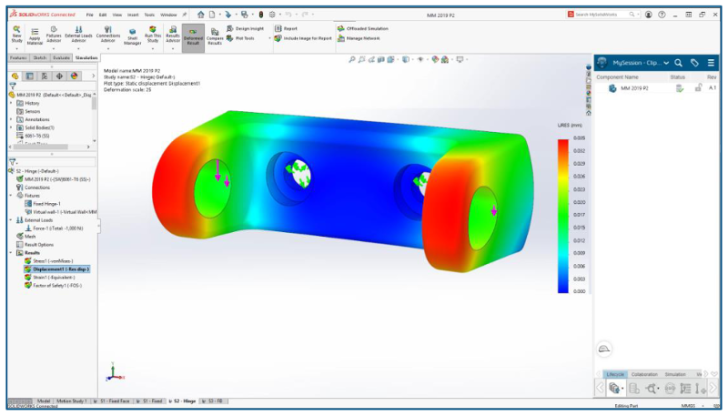Open the user login account icon
The image size is (728, 416).
click(649, 15)
